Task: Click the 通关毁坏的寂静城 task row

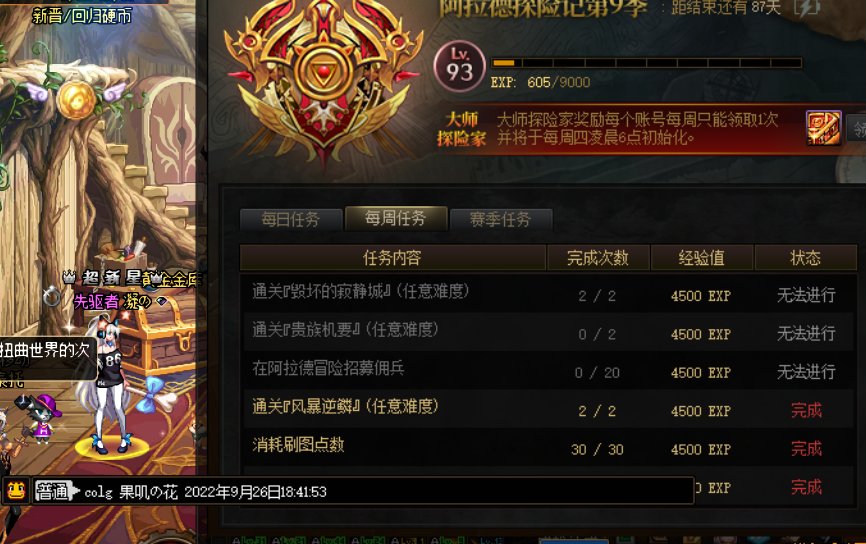Action: point(548,294)
